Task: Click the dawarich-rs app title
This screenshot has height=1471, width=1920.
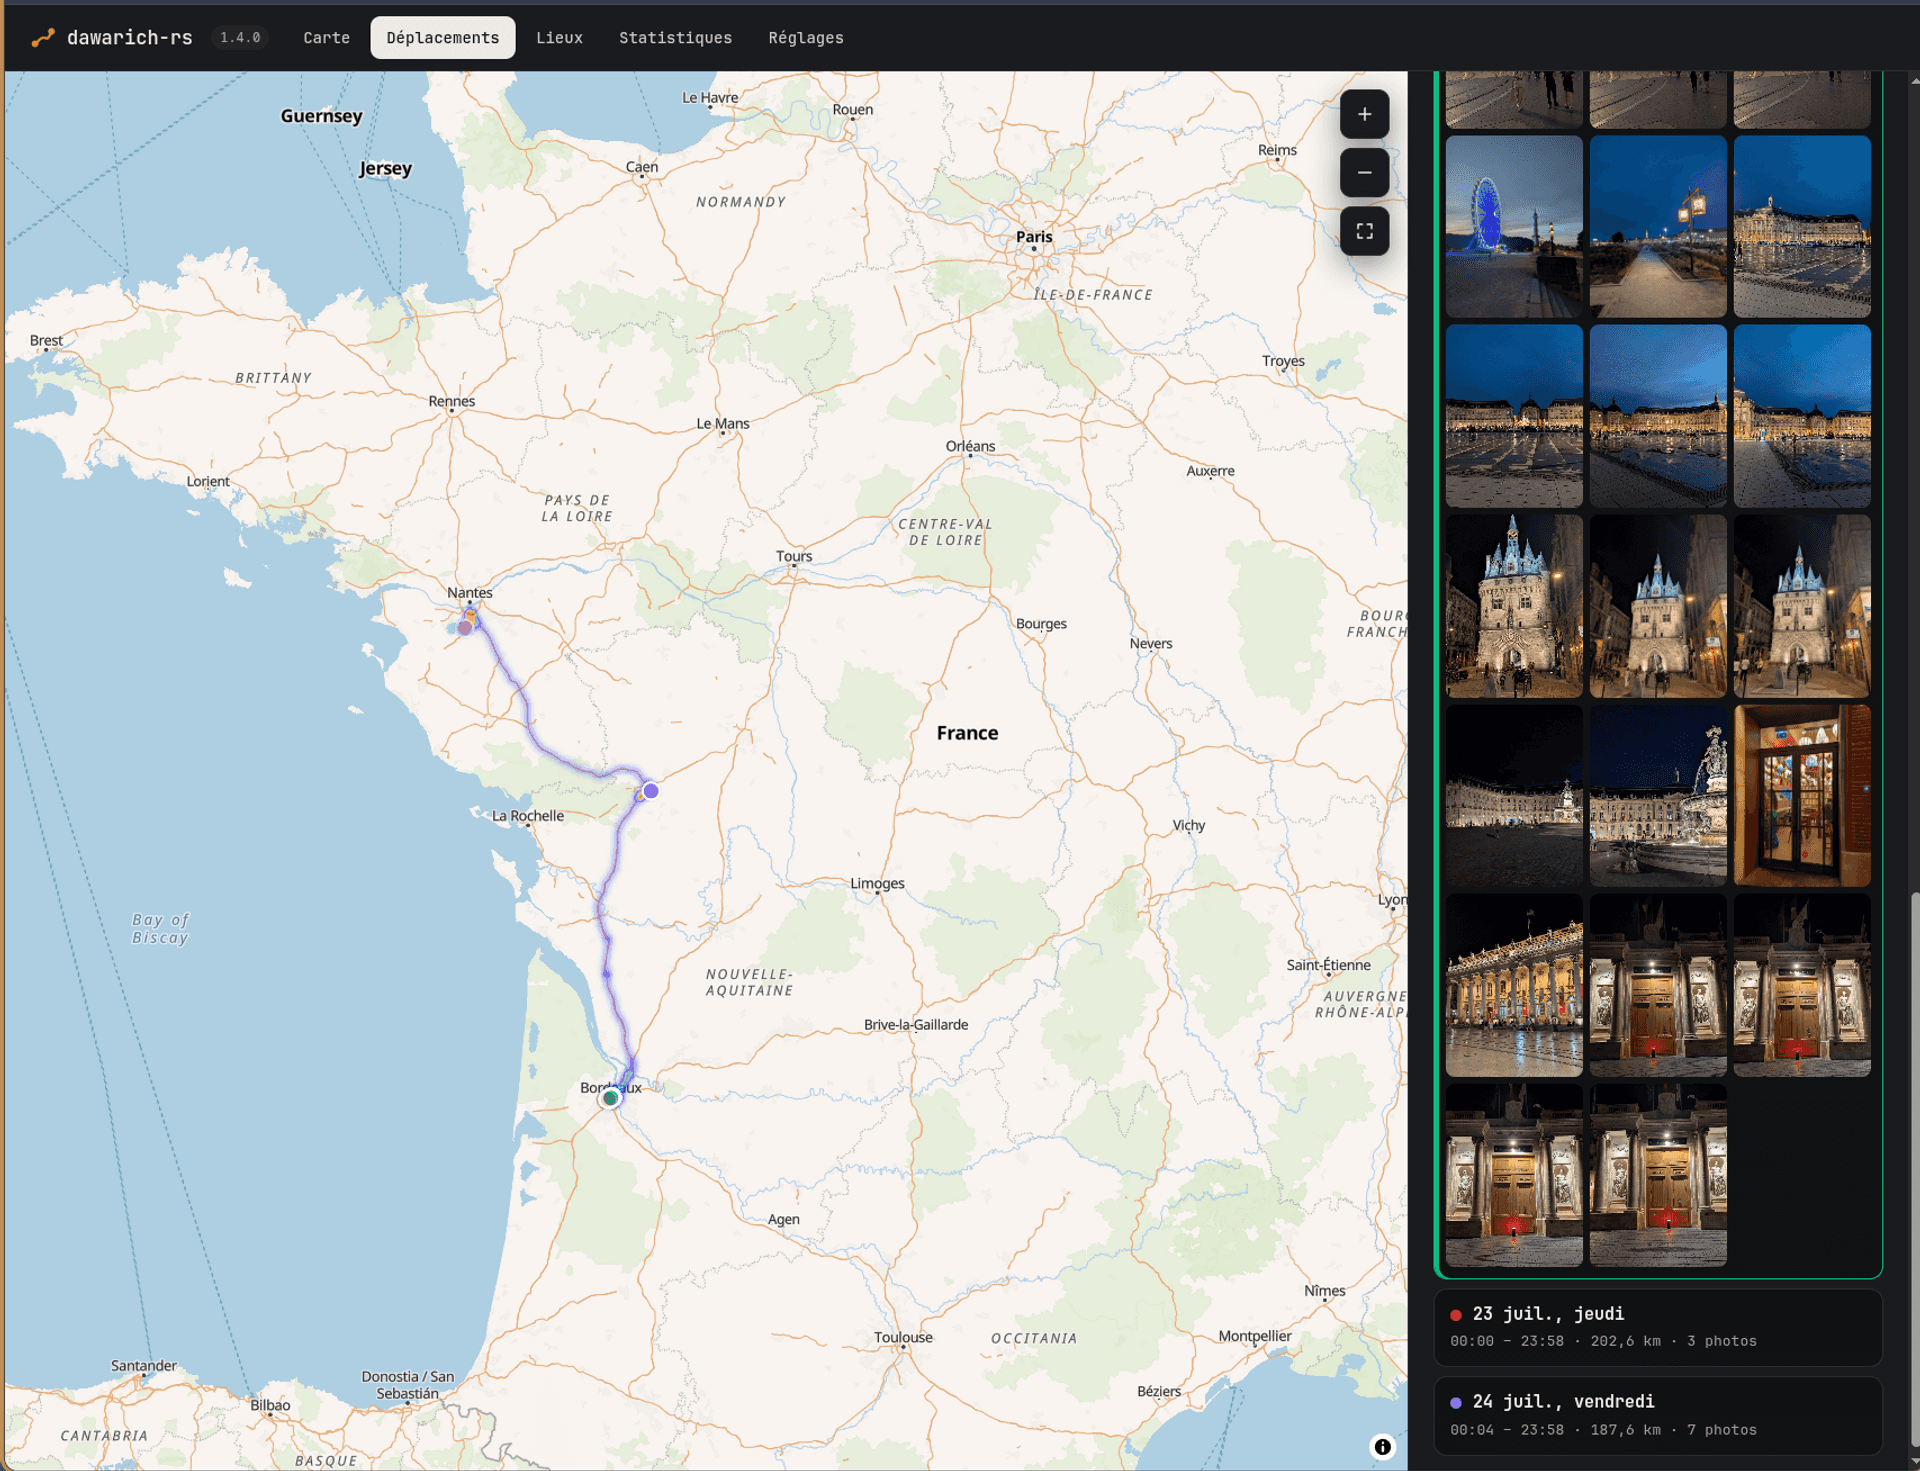Action: click(x=129, y=38)
